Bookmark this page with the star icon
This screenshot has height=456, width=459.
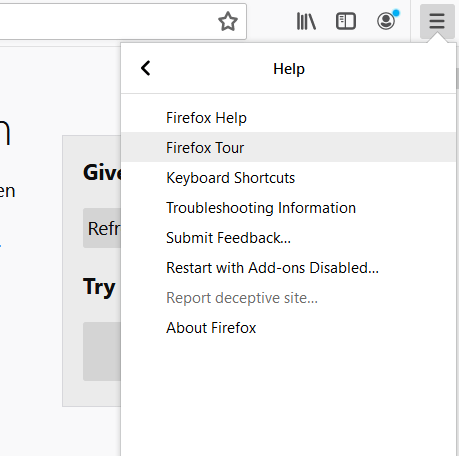click(228, 21)
